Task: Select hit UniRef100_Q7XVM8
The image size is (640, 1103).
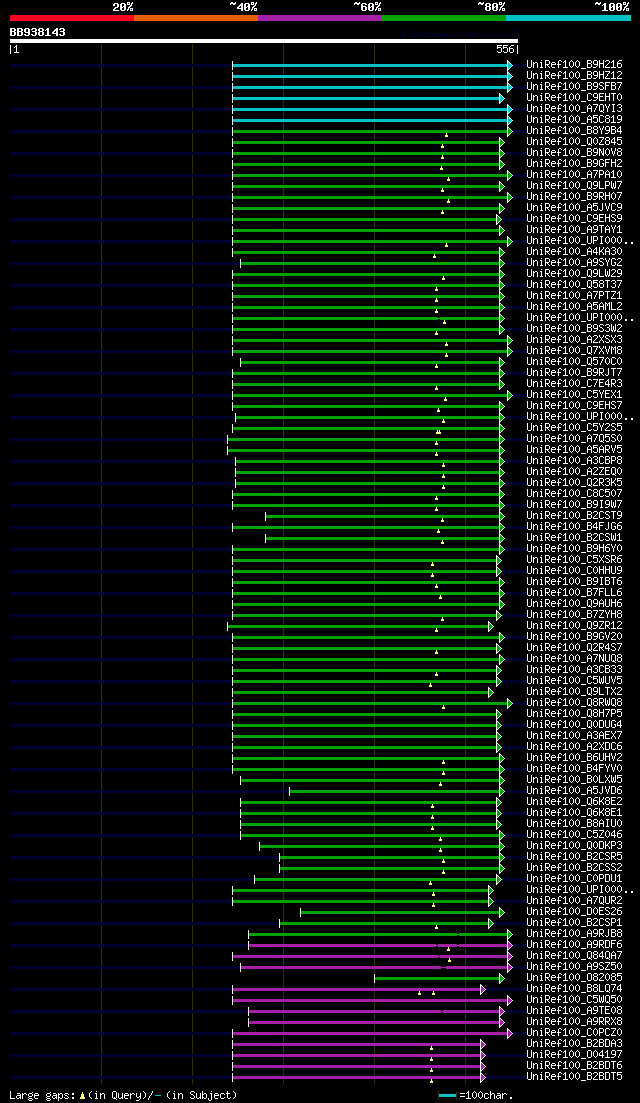Action: [x=574, y=350]
